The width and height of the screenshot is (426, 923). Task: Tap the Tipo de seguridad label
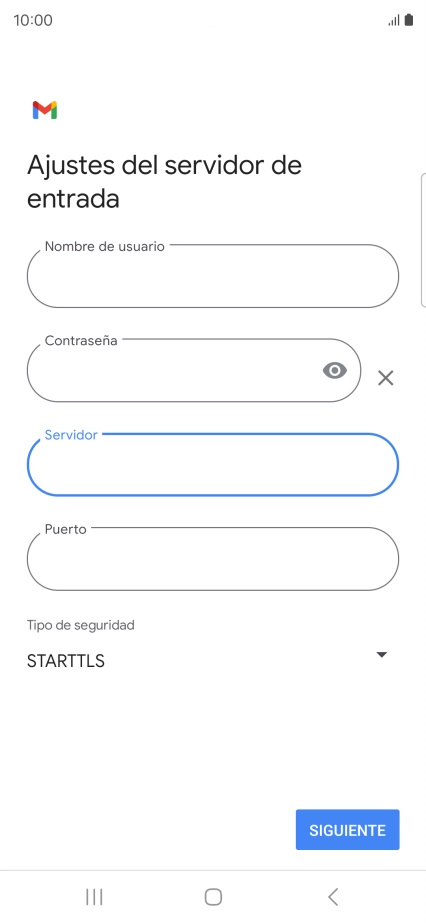81,625
